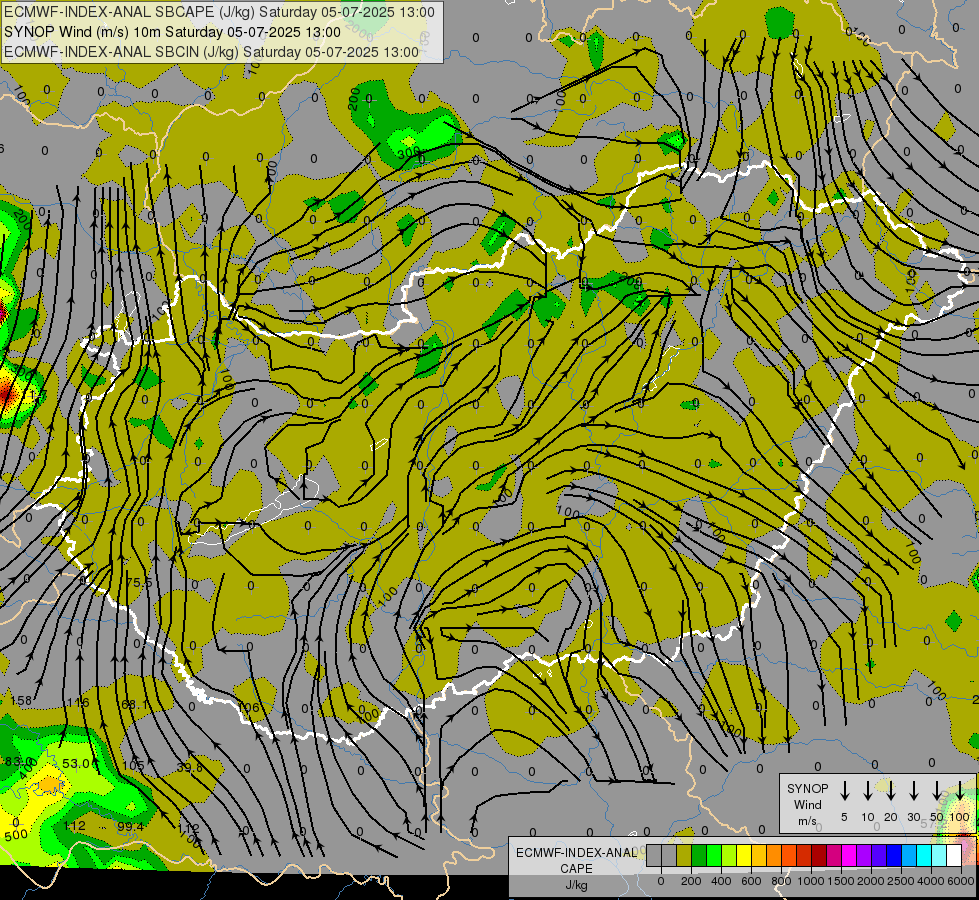Click the SBCAPE header line at top
979x900 pixels.
tap(219, 12)
